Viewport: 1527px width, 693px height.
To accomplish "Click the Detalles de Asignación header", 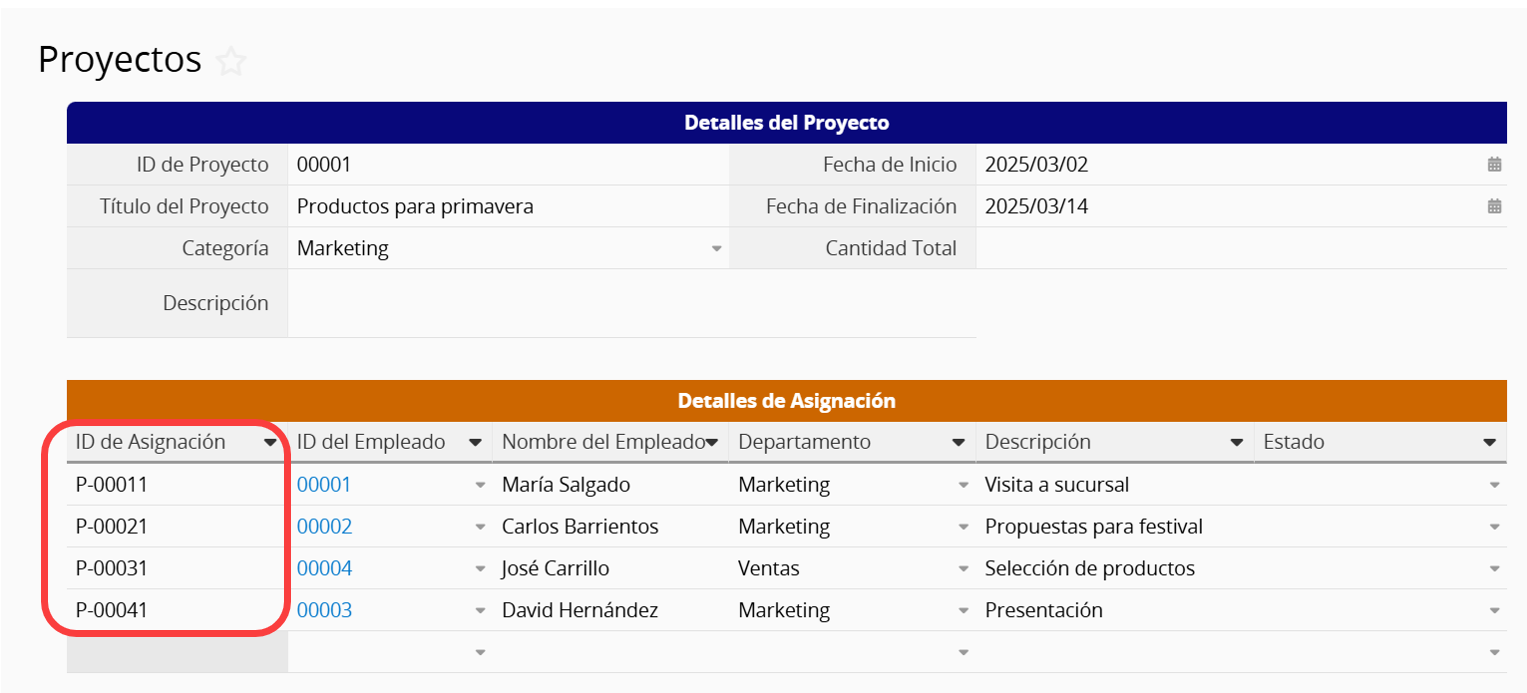I will point(787,401).
